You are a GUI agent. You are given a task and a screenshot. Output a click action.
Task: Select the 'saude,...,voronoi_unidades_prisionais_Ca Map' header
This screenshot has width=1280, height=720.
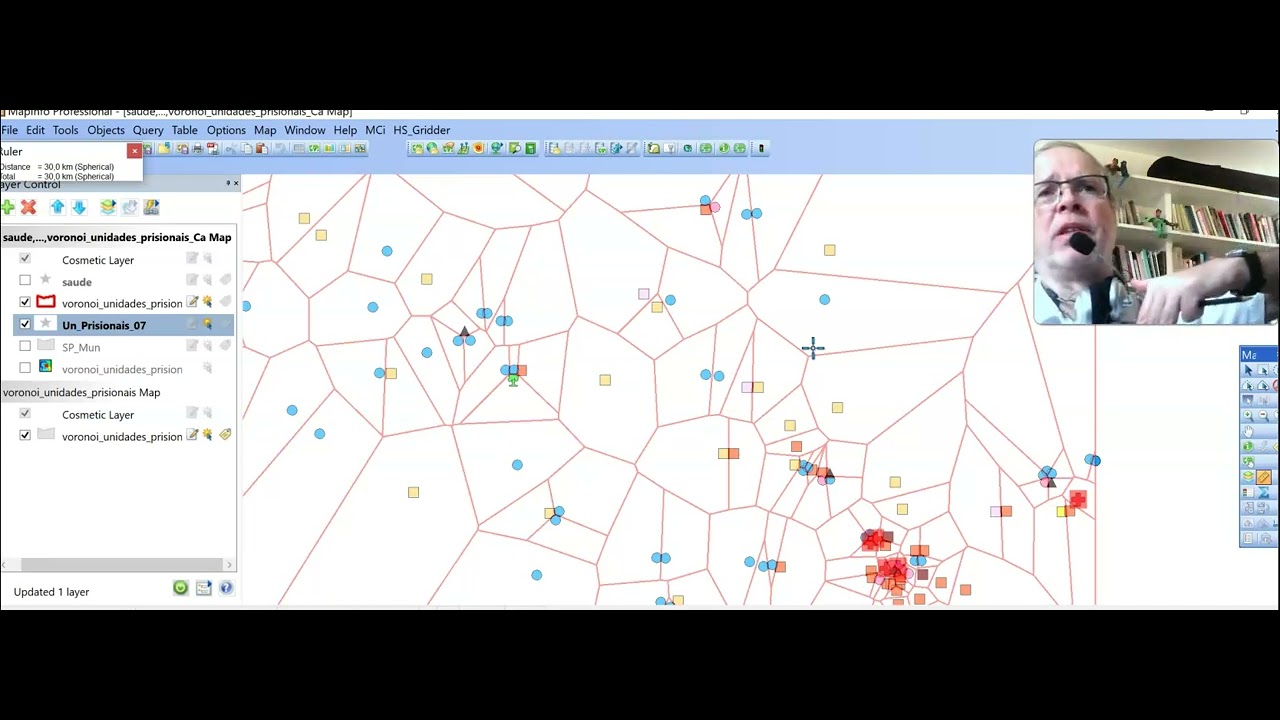tap(117, 237)
